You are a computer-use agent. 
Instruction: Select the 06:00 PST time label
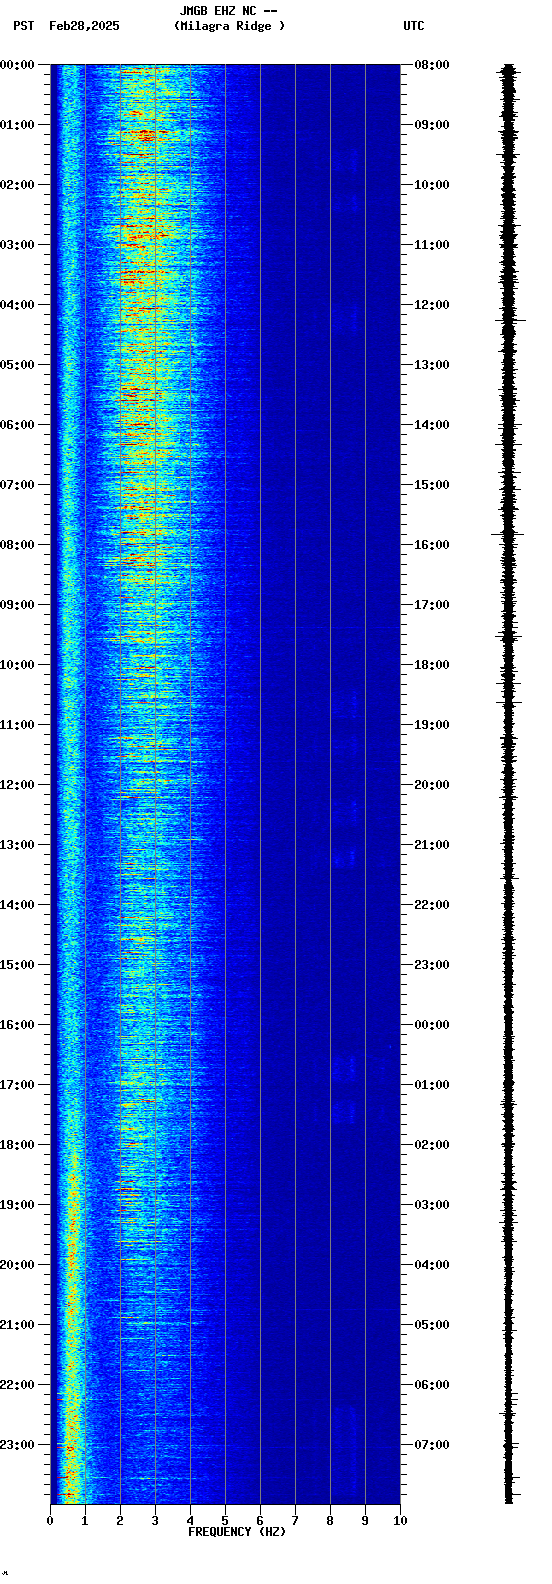[18, 425]
